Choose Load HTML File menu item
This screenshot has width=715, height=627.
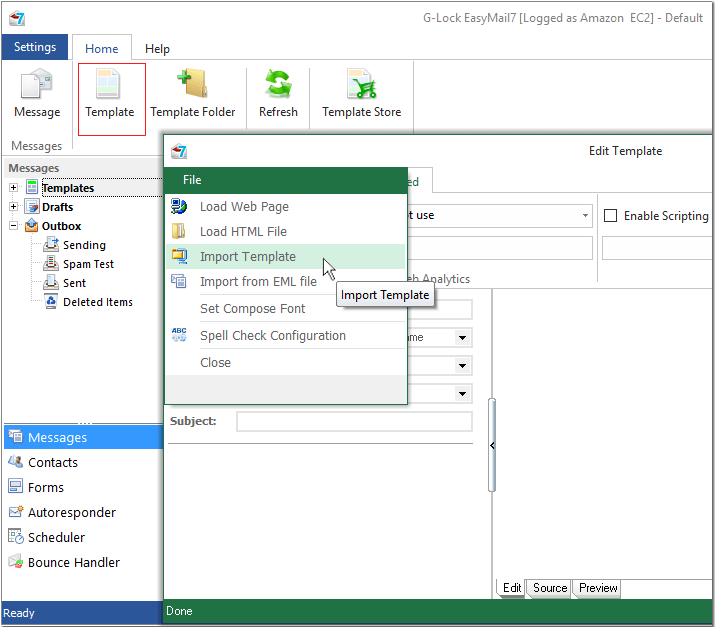pyautogui.click(x=285, y=232)
